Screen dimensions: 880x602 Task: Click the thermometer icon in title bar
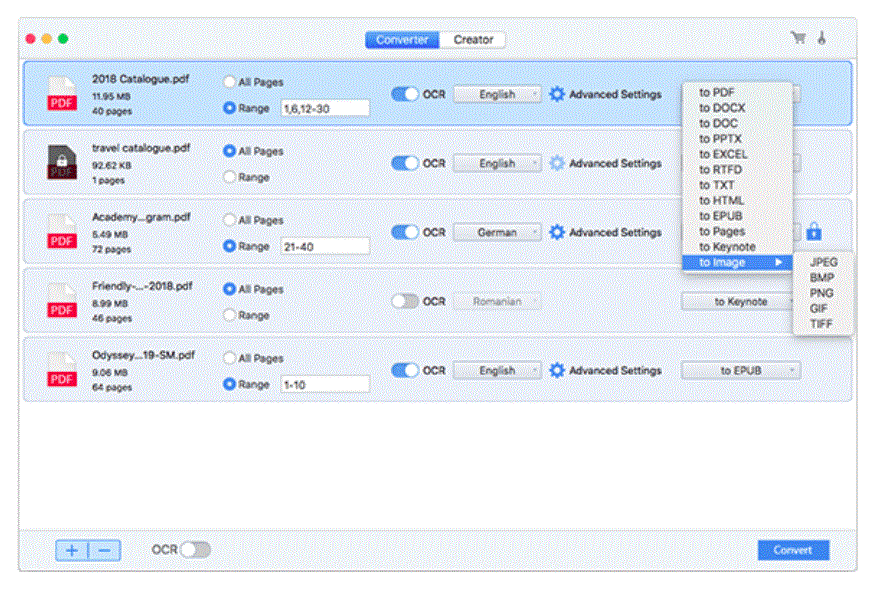(822, 38)
